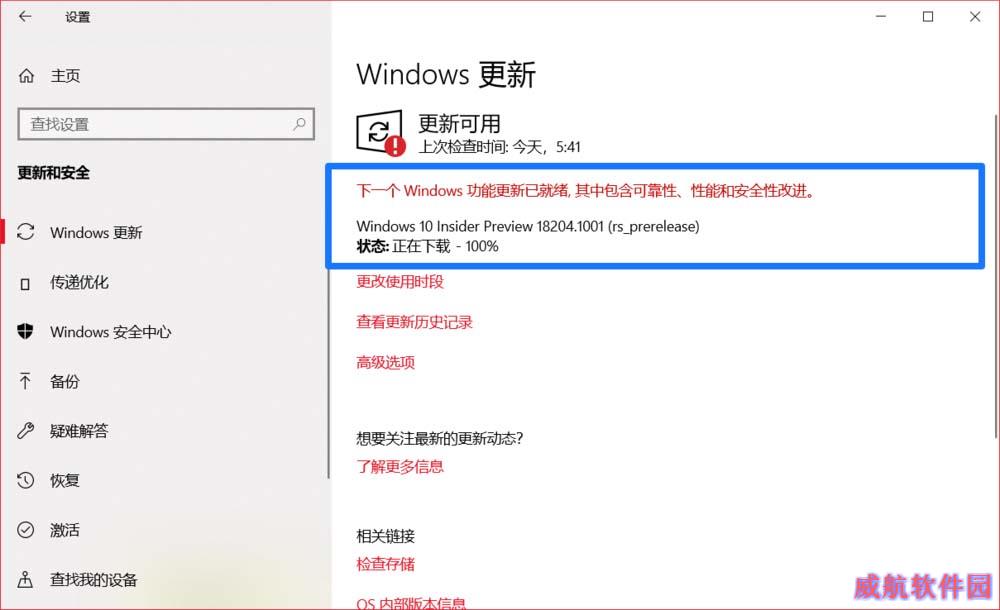The height and width of the screenshot is (610, 1000).
Task: Click the back arrow in title bar
Action: [25, 17]
